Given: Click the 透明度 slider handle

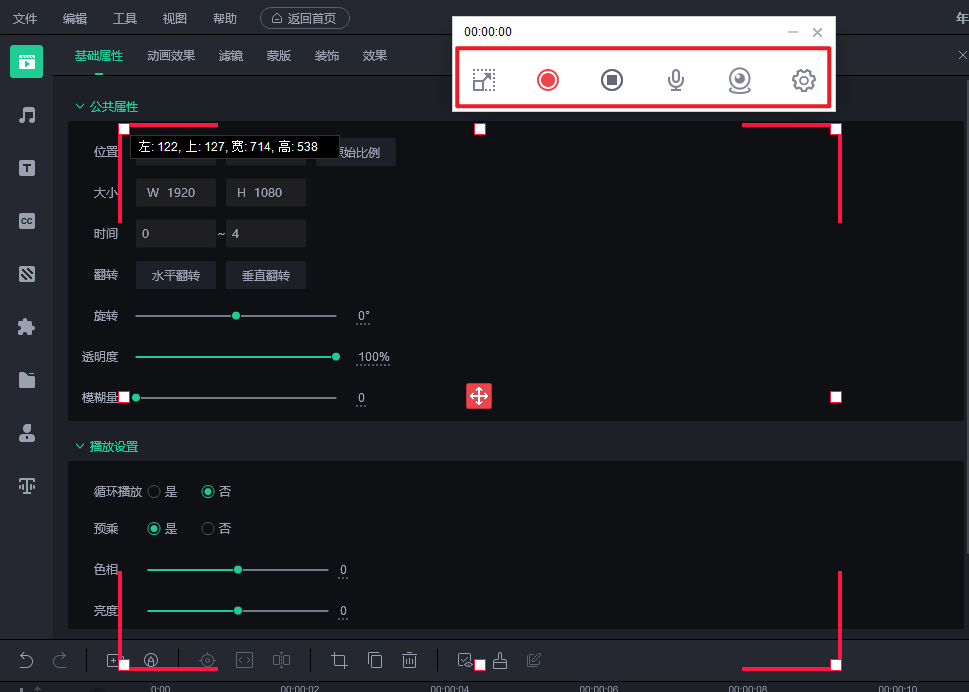Looking at the screenshot, I should pos(336,357).
